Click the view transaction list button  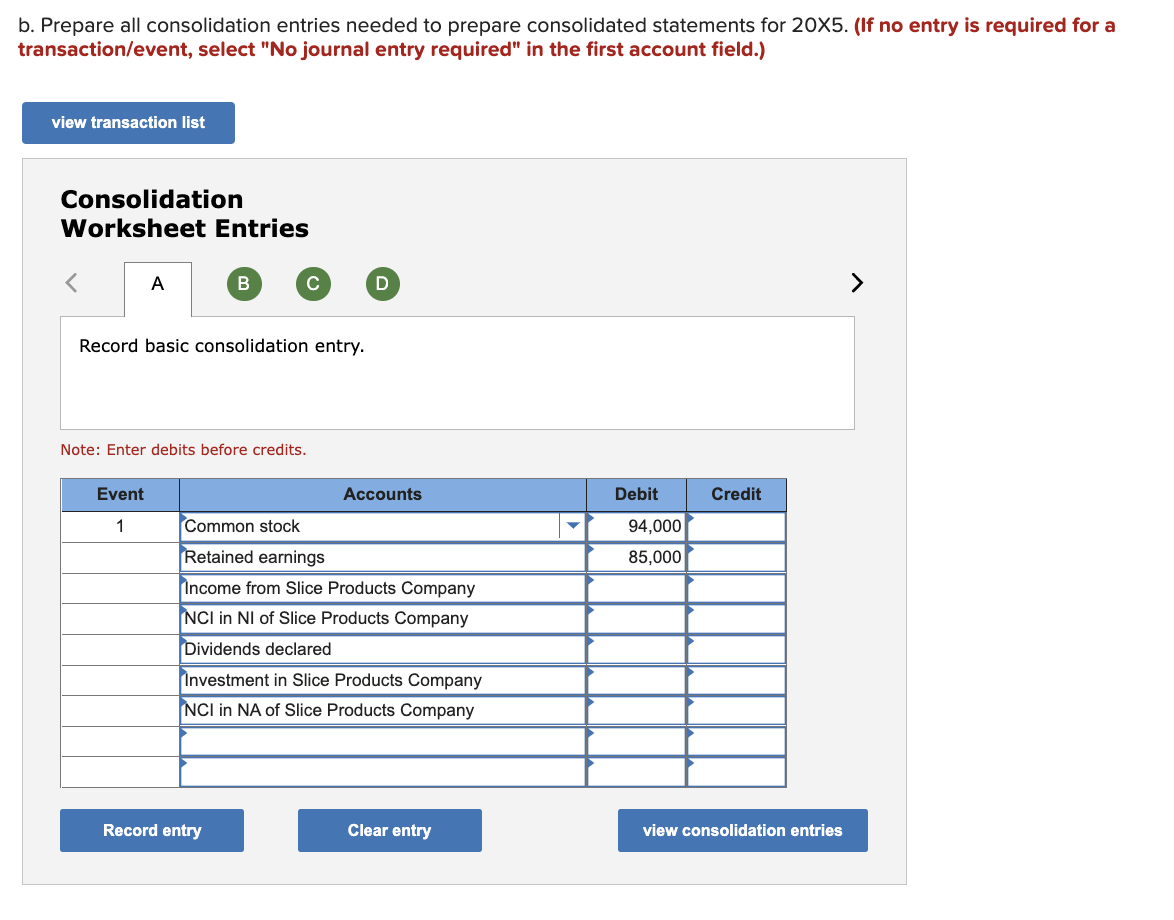click(x=128, y=122)
